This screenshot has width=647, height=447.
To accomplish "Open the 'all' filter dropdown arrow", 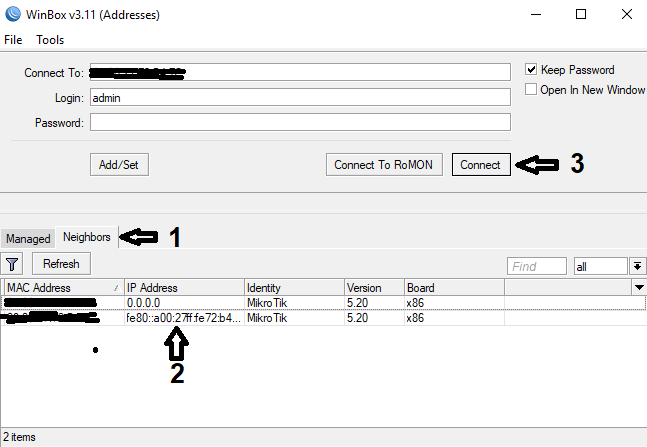I will 637,266.
